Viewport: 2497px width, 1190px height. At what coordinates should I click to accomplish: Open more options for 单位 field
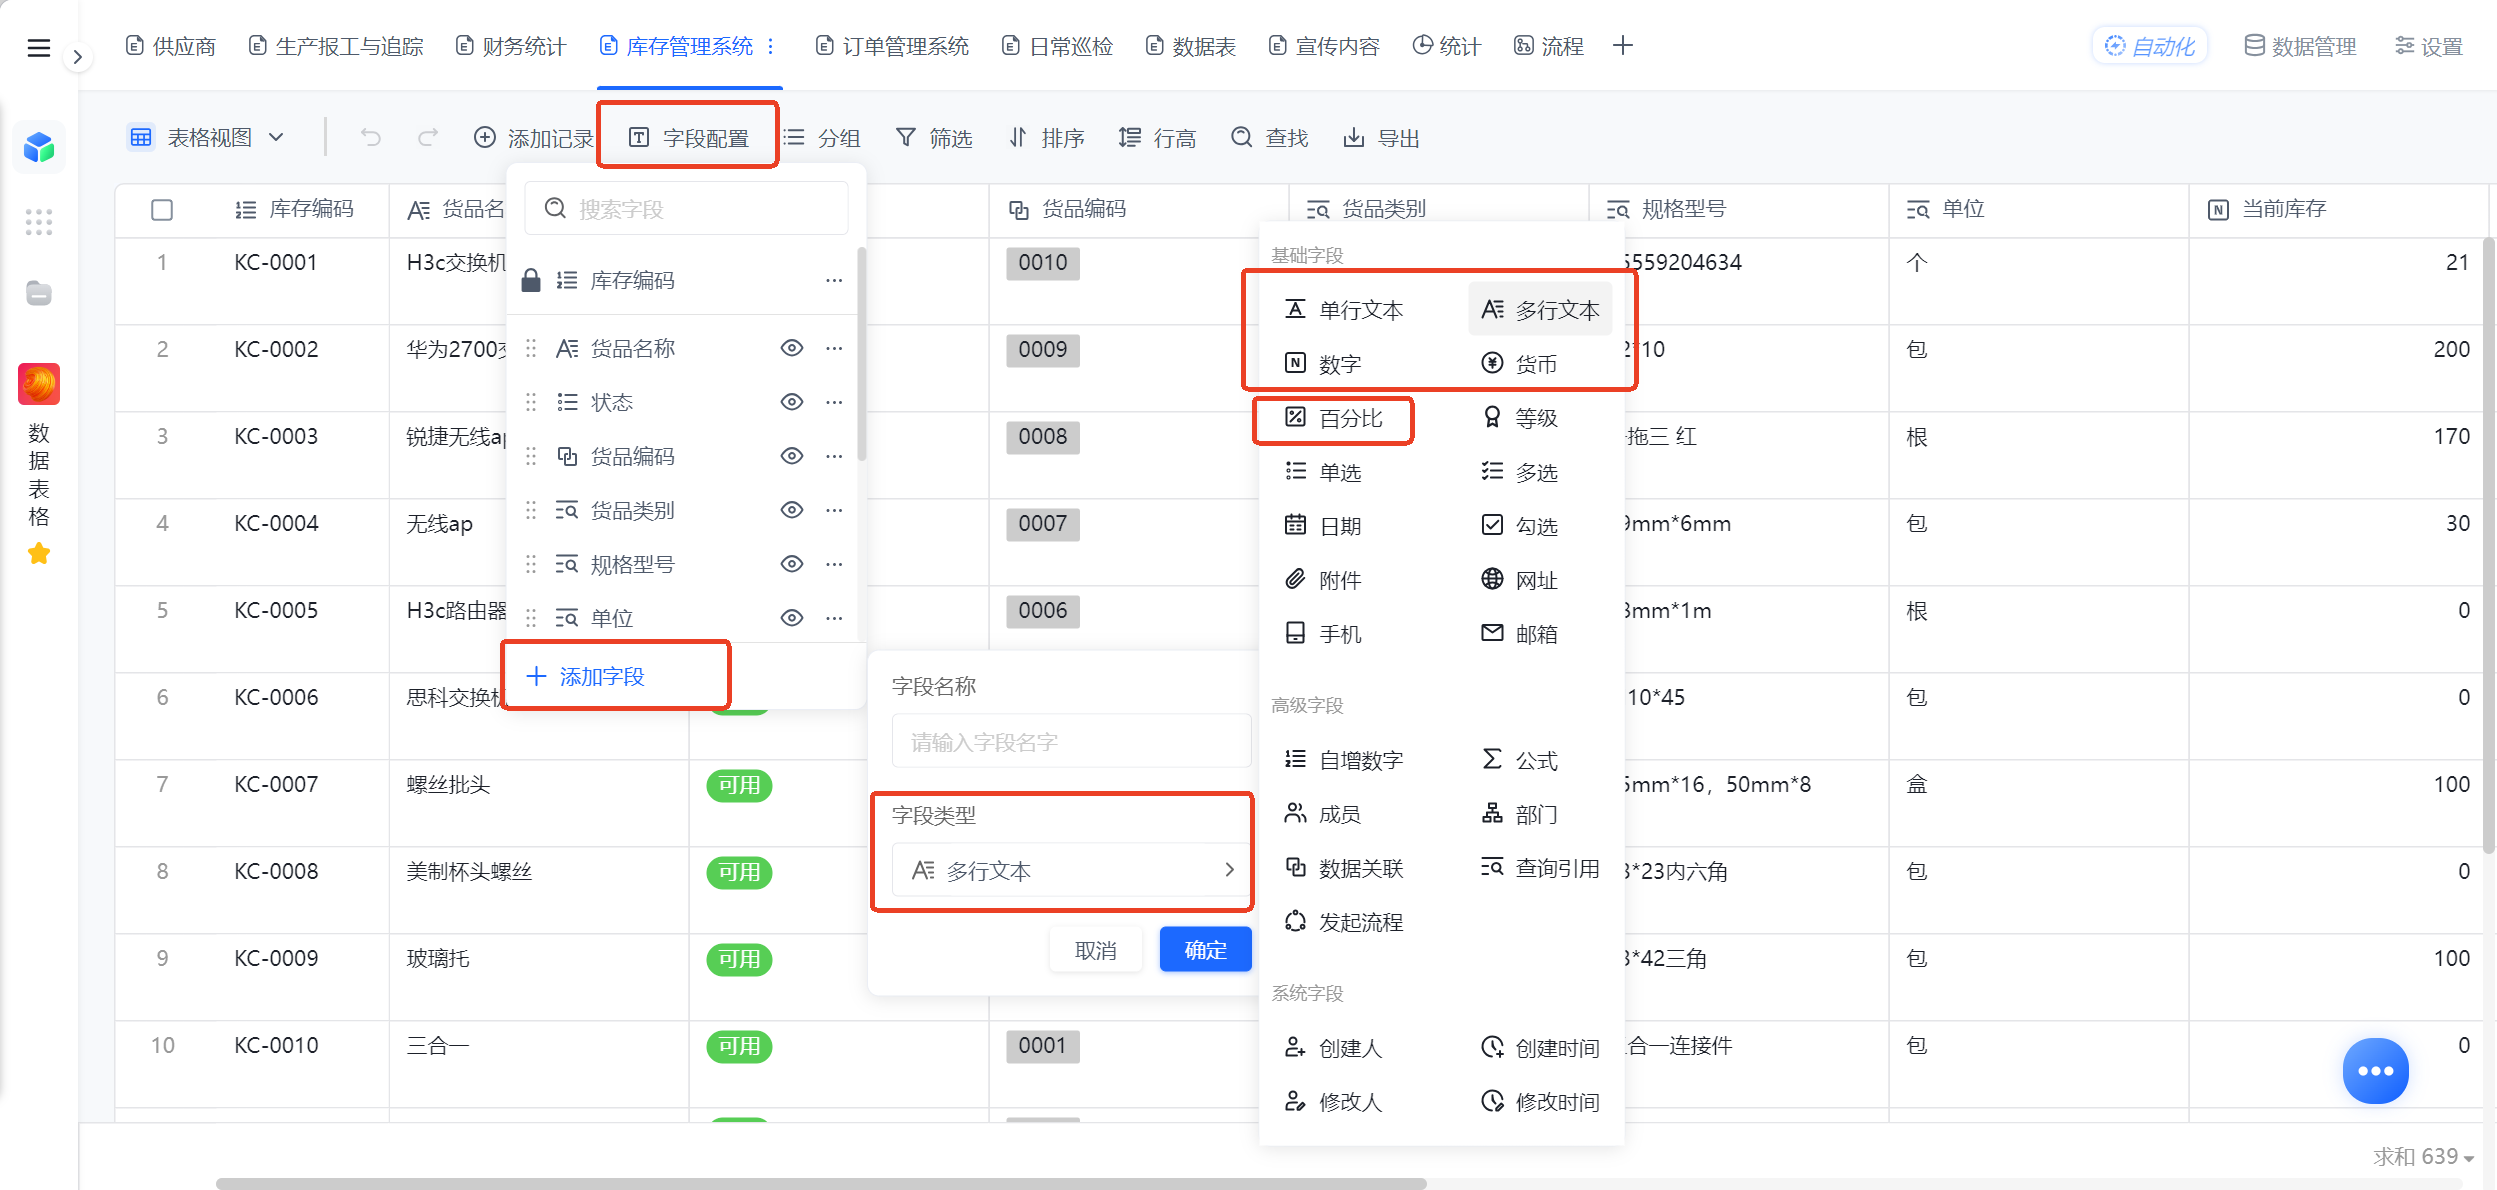pos(834,618)
